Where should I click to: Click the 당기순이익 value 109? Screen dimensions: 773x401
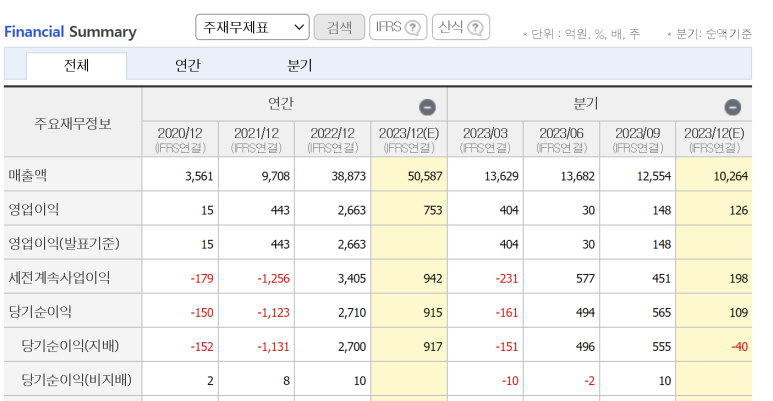pyautogui.click(x=738, y=312)
